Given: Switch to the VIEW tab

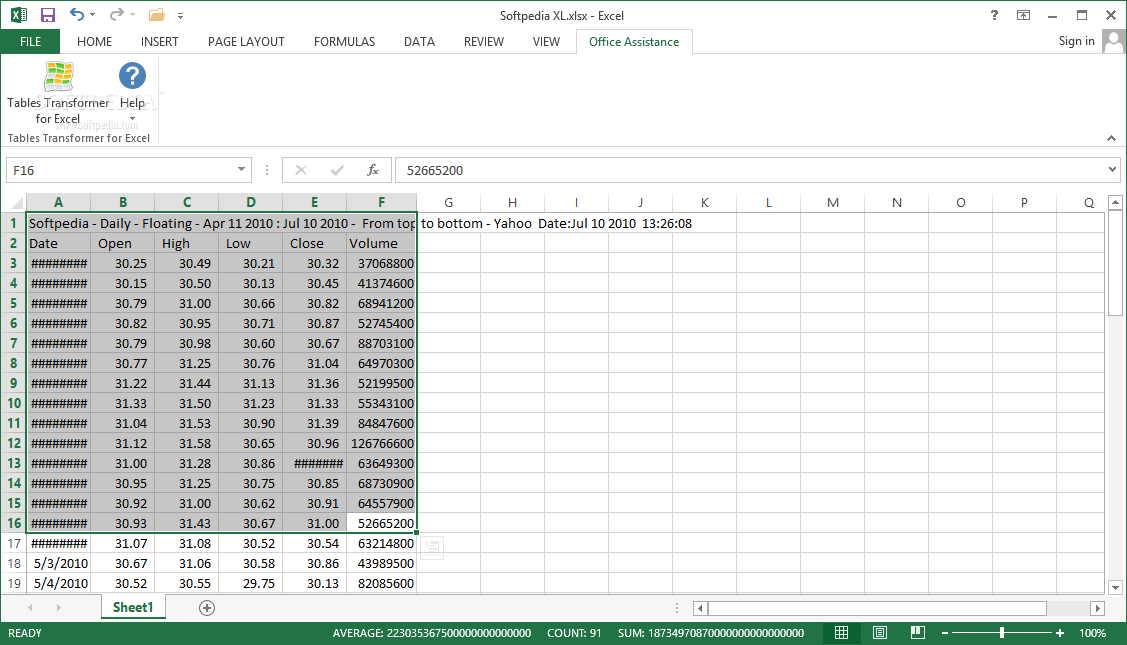Looking at the screenshot, I should tap(546, 42).
